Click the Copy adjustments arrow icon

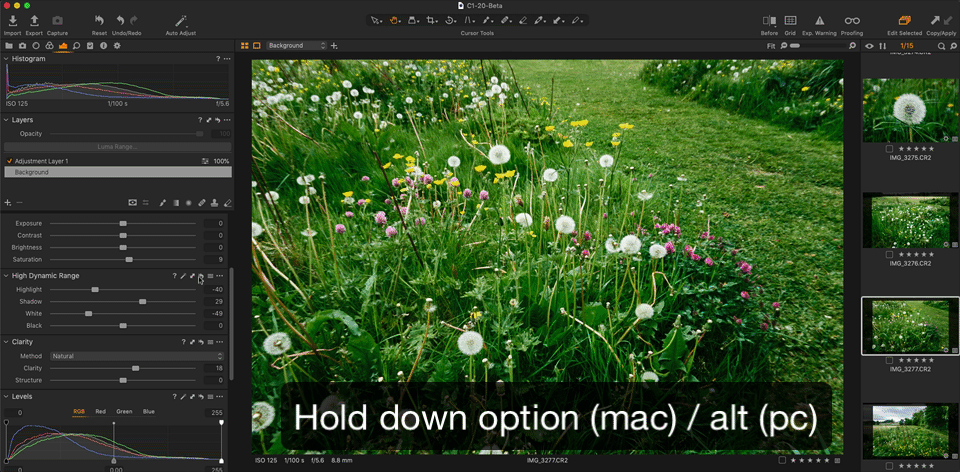point(935,21)
